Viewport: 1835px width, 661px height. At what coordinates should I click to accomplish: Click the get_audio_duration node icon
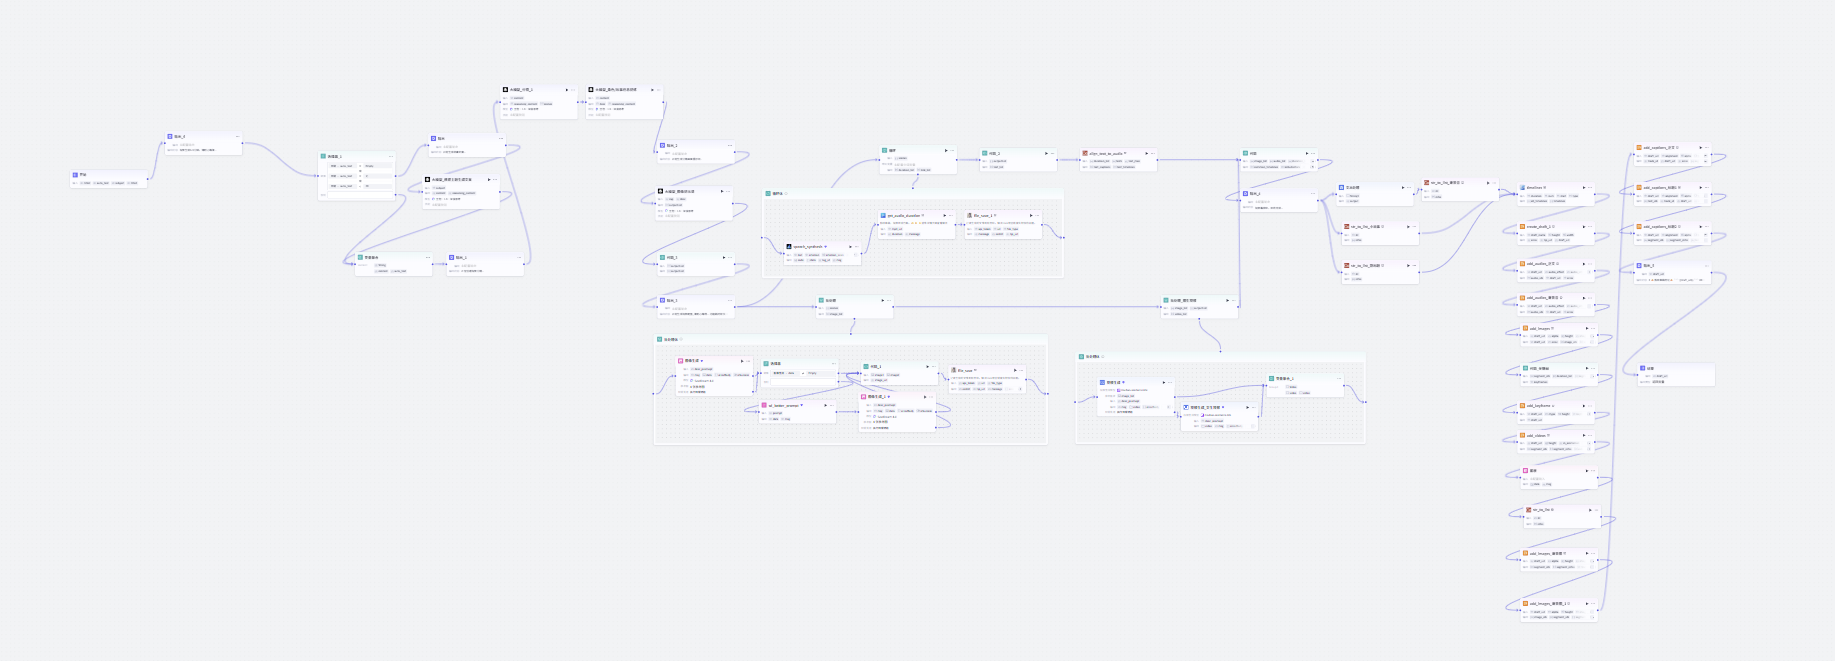point(883,215)
